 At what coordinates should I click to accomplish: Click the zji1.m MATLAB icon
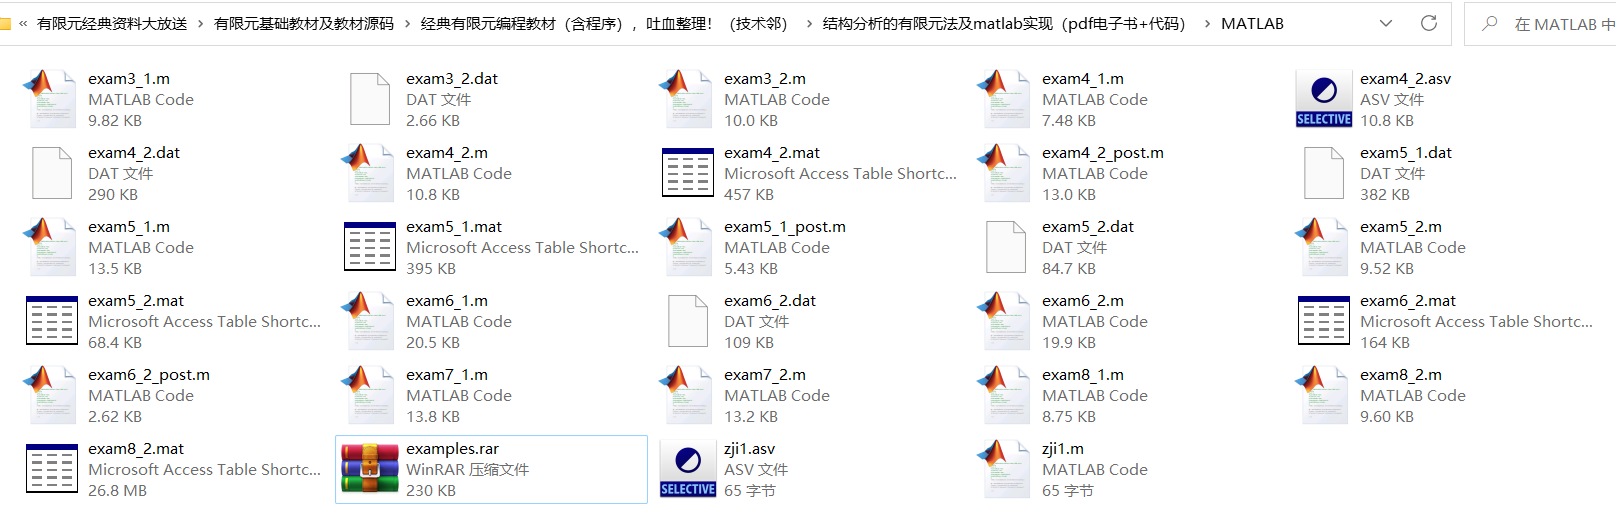(x=1006, y=469)
